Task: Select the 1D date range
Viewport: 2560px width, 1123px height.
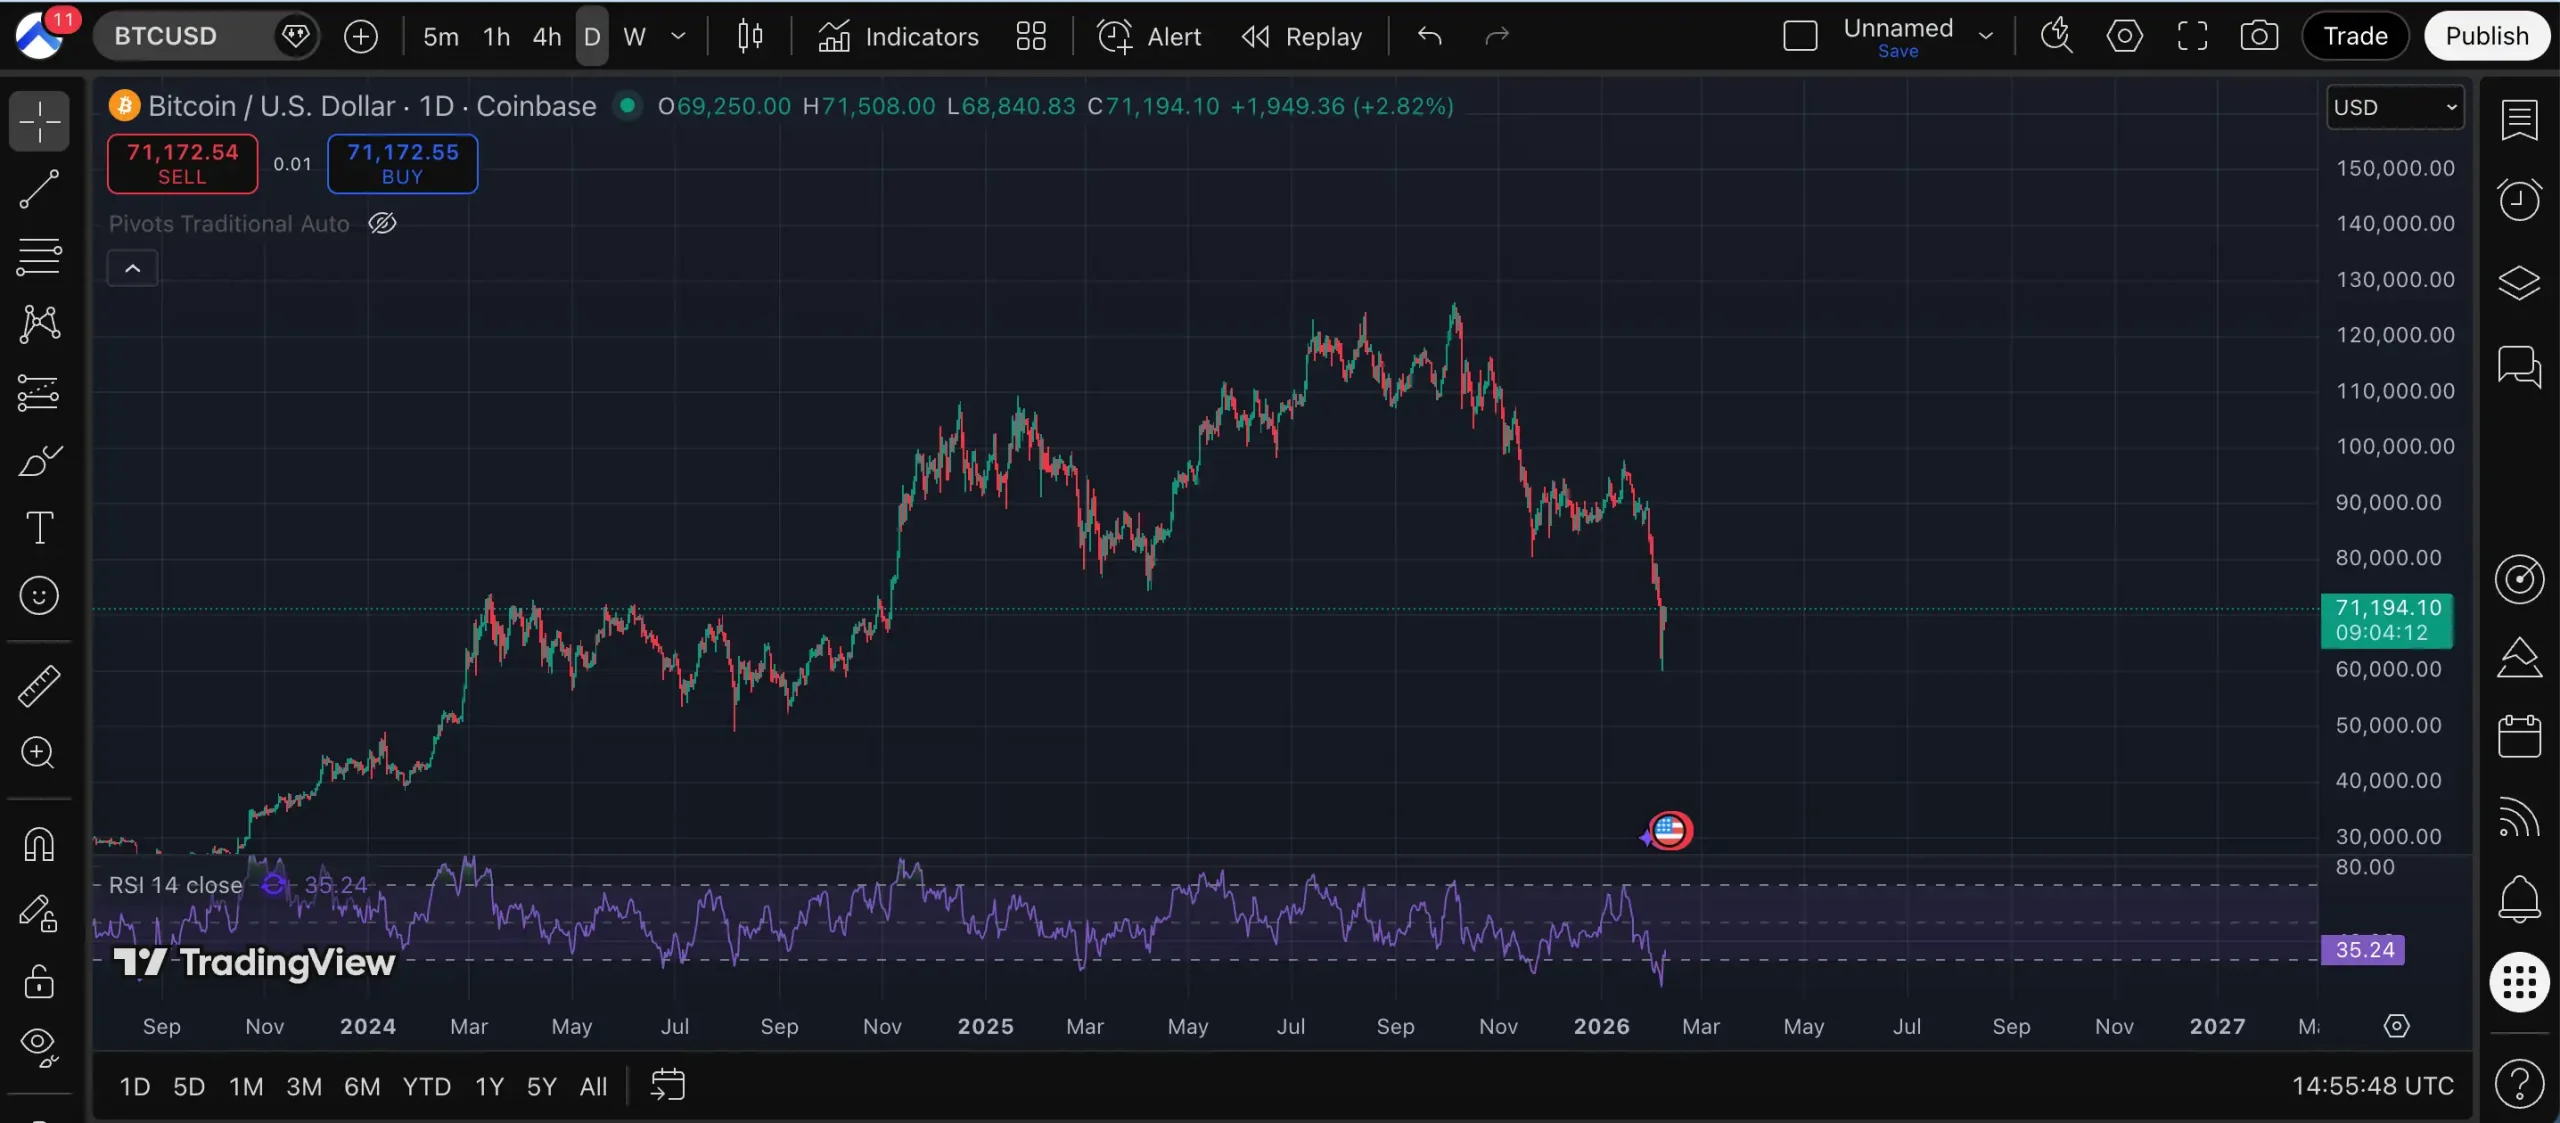Action: coord(135,1087)
